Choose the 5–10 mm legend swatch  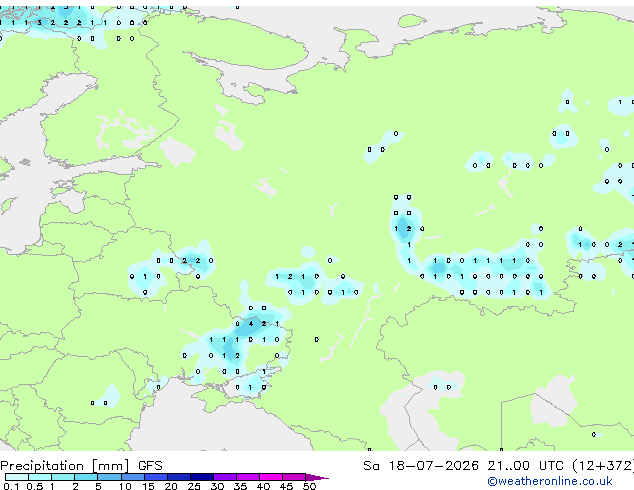click(x=109, y=477)
